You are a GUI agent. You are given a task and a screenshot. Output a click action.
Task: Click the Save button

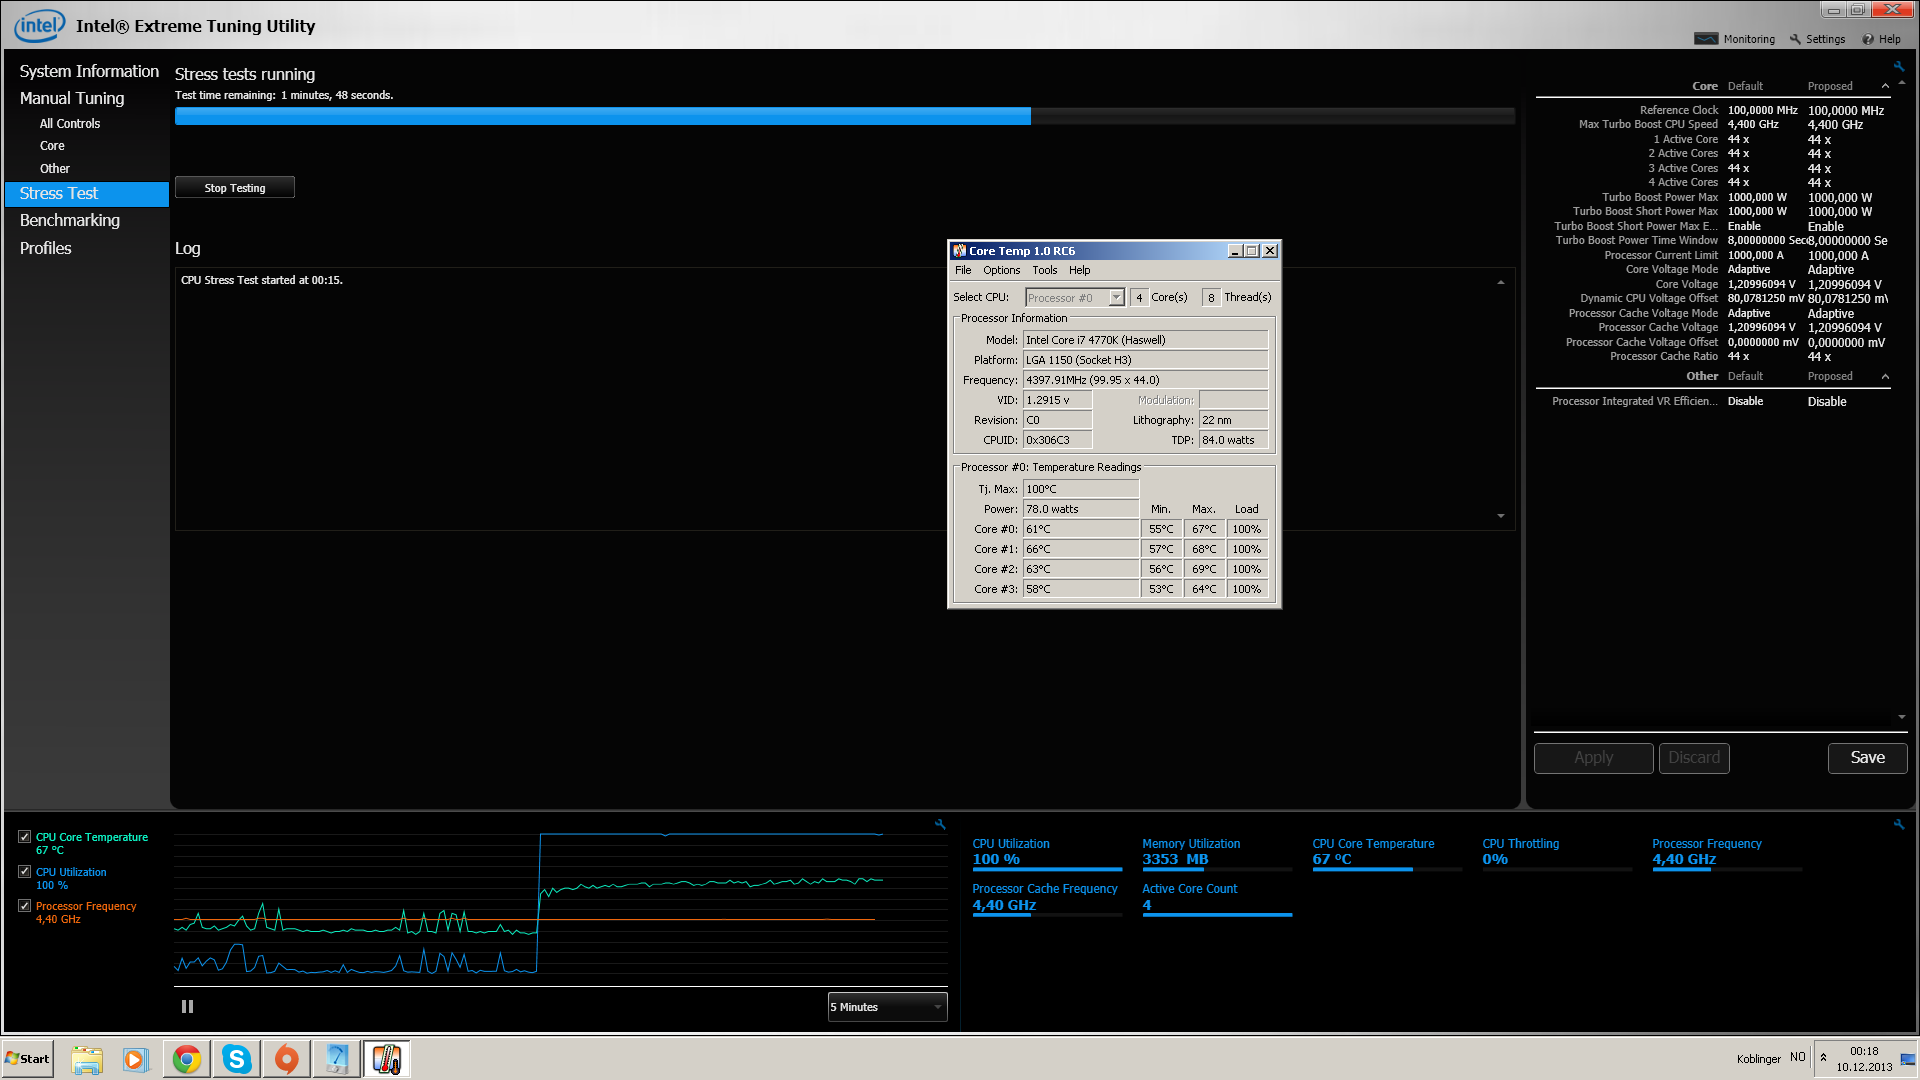coord(1867,758)
